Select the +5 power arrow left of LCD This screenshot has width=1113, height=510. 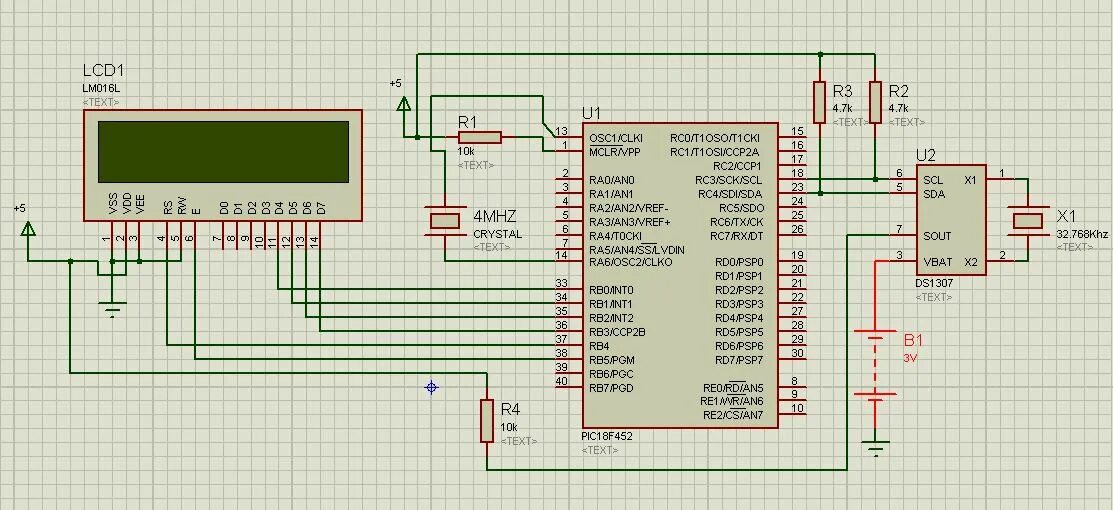pyautogui.click(x=28, y=230)
